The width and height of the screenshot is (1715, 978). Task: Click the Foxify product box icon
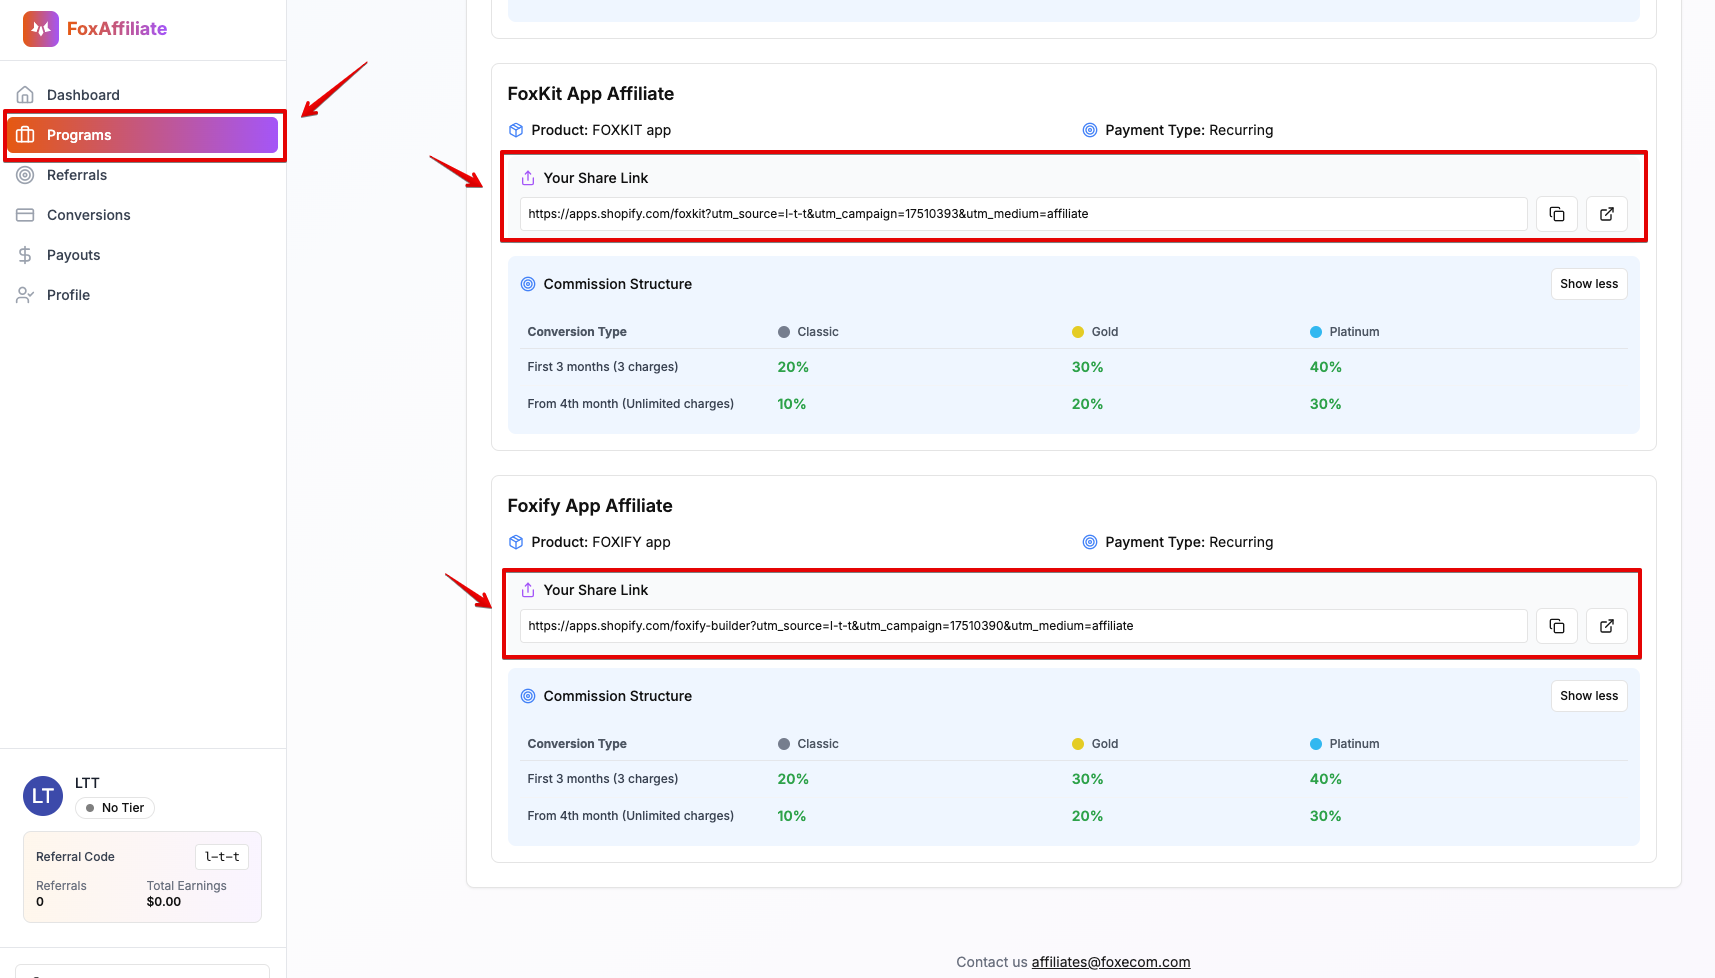516,542
